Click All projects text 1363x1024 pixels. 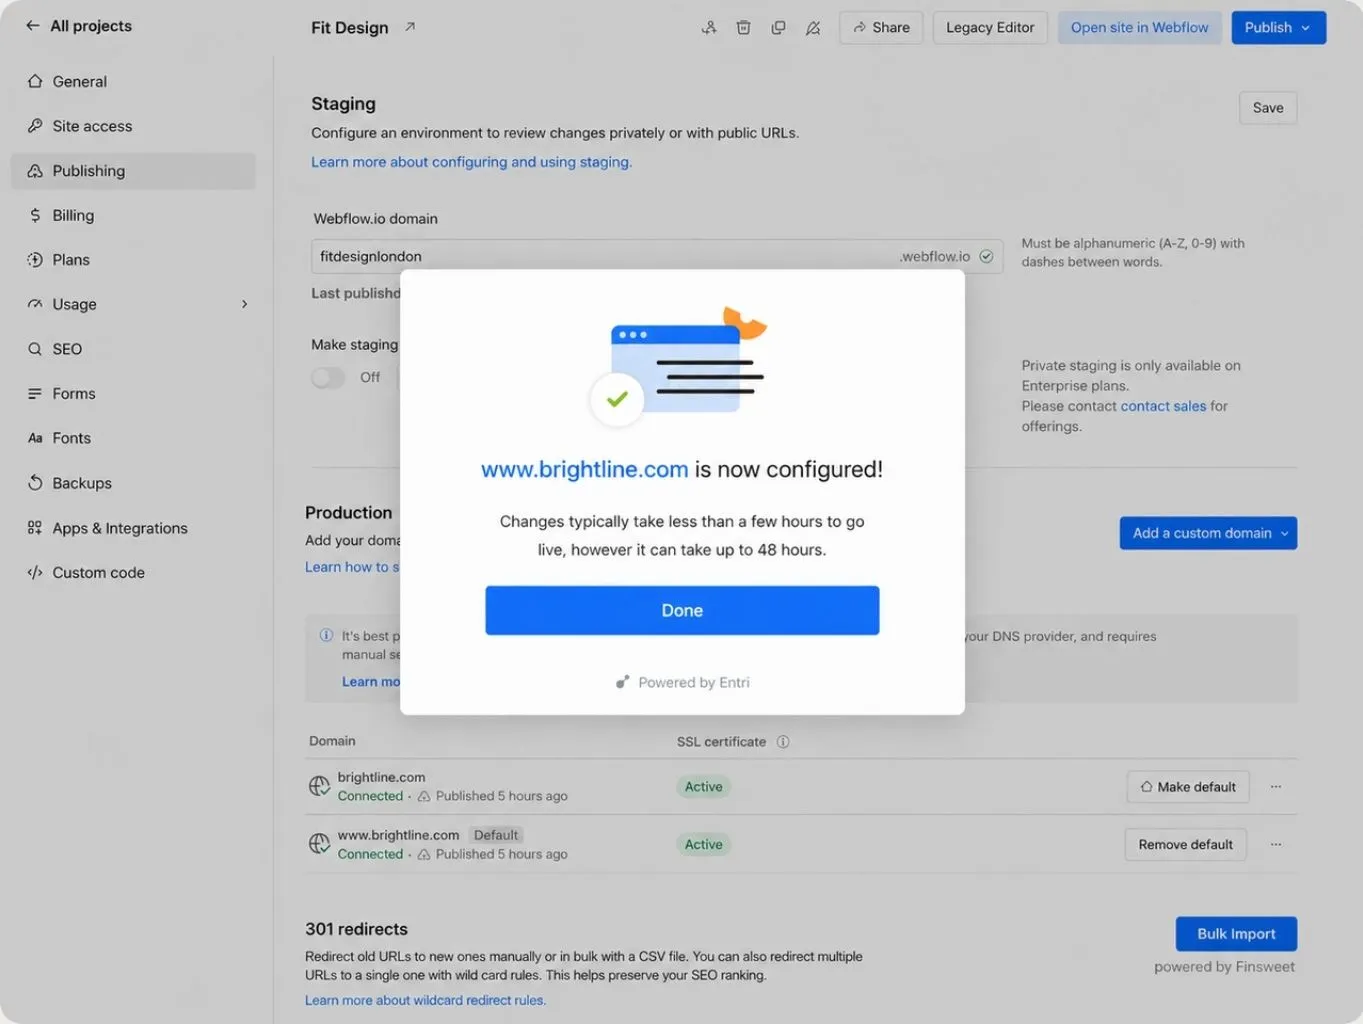(91, 26)
